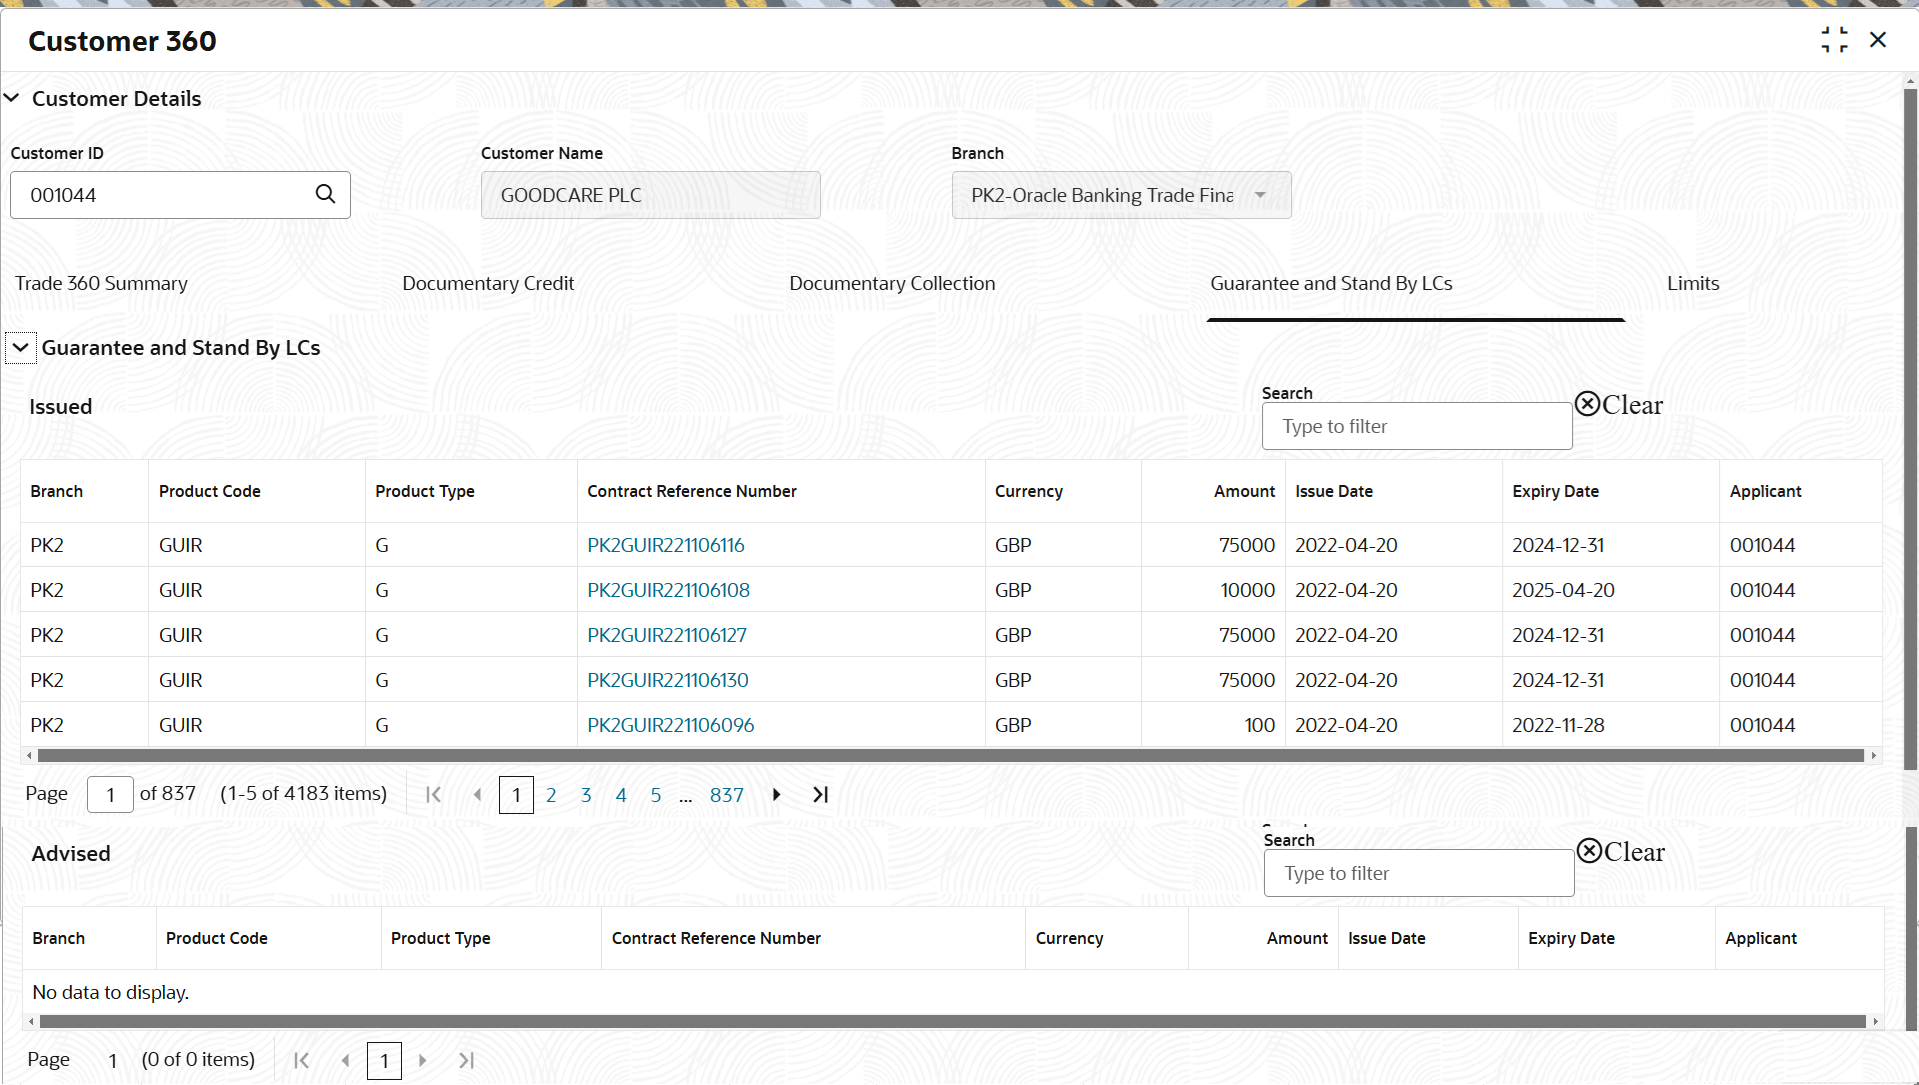Open contract PK2GUIR221106116 link
This screenshot has height=1085, width=1919.
click(666, 545)
